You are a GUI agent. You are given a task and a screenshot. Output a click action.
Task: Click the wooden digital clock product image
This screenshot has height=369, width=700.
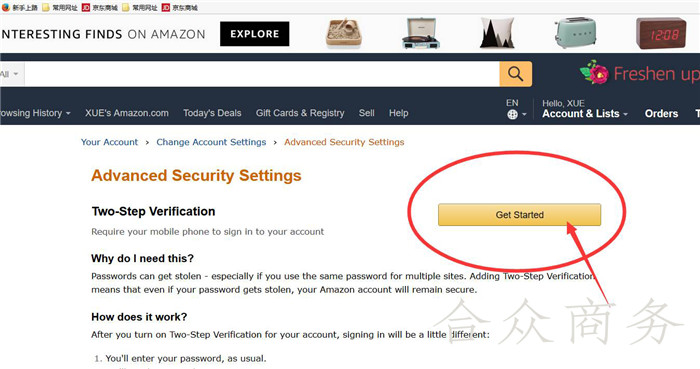coord(661,33)
